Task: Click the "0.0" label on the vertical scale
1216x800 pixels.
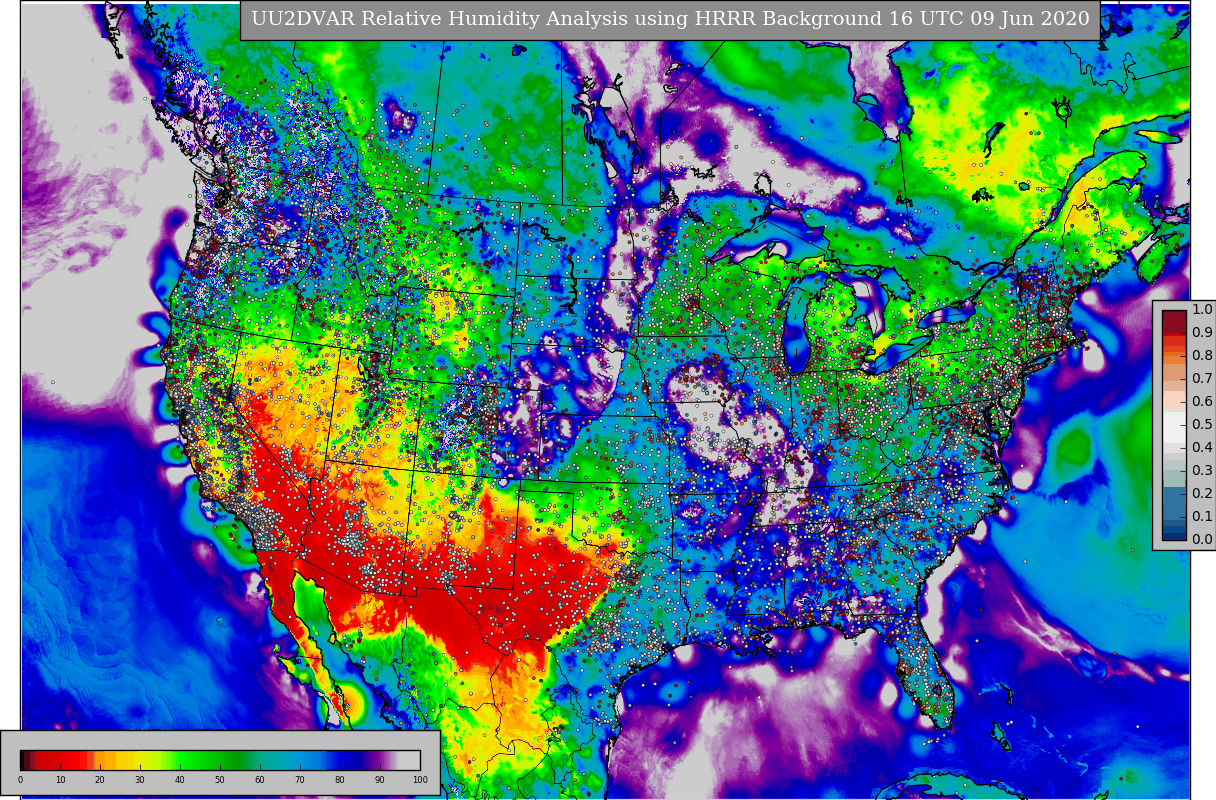Action: [1202, 540]
